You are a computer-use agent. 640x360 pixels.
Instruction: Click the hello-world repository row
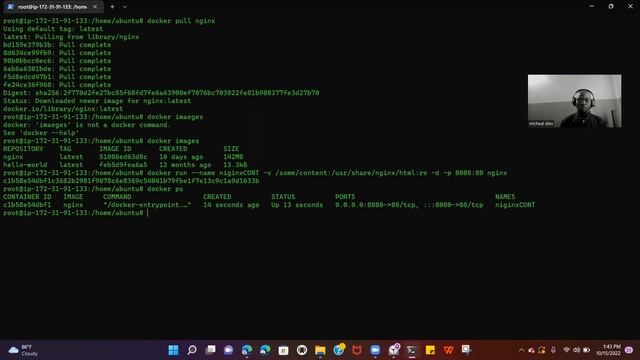125,165
